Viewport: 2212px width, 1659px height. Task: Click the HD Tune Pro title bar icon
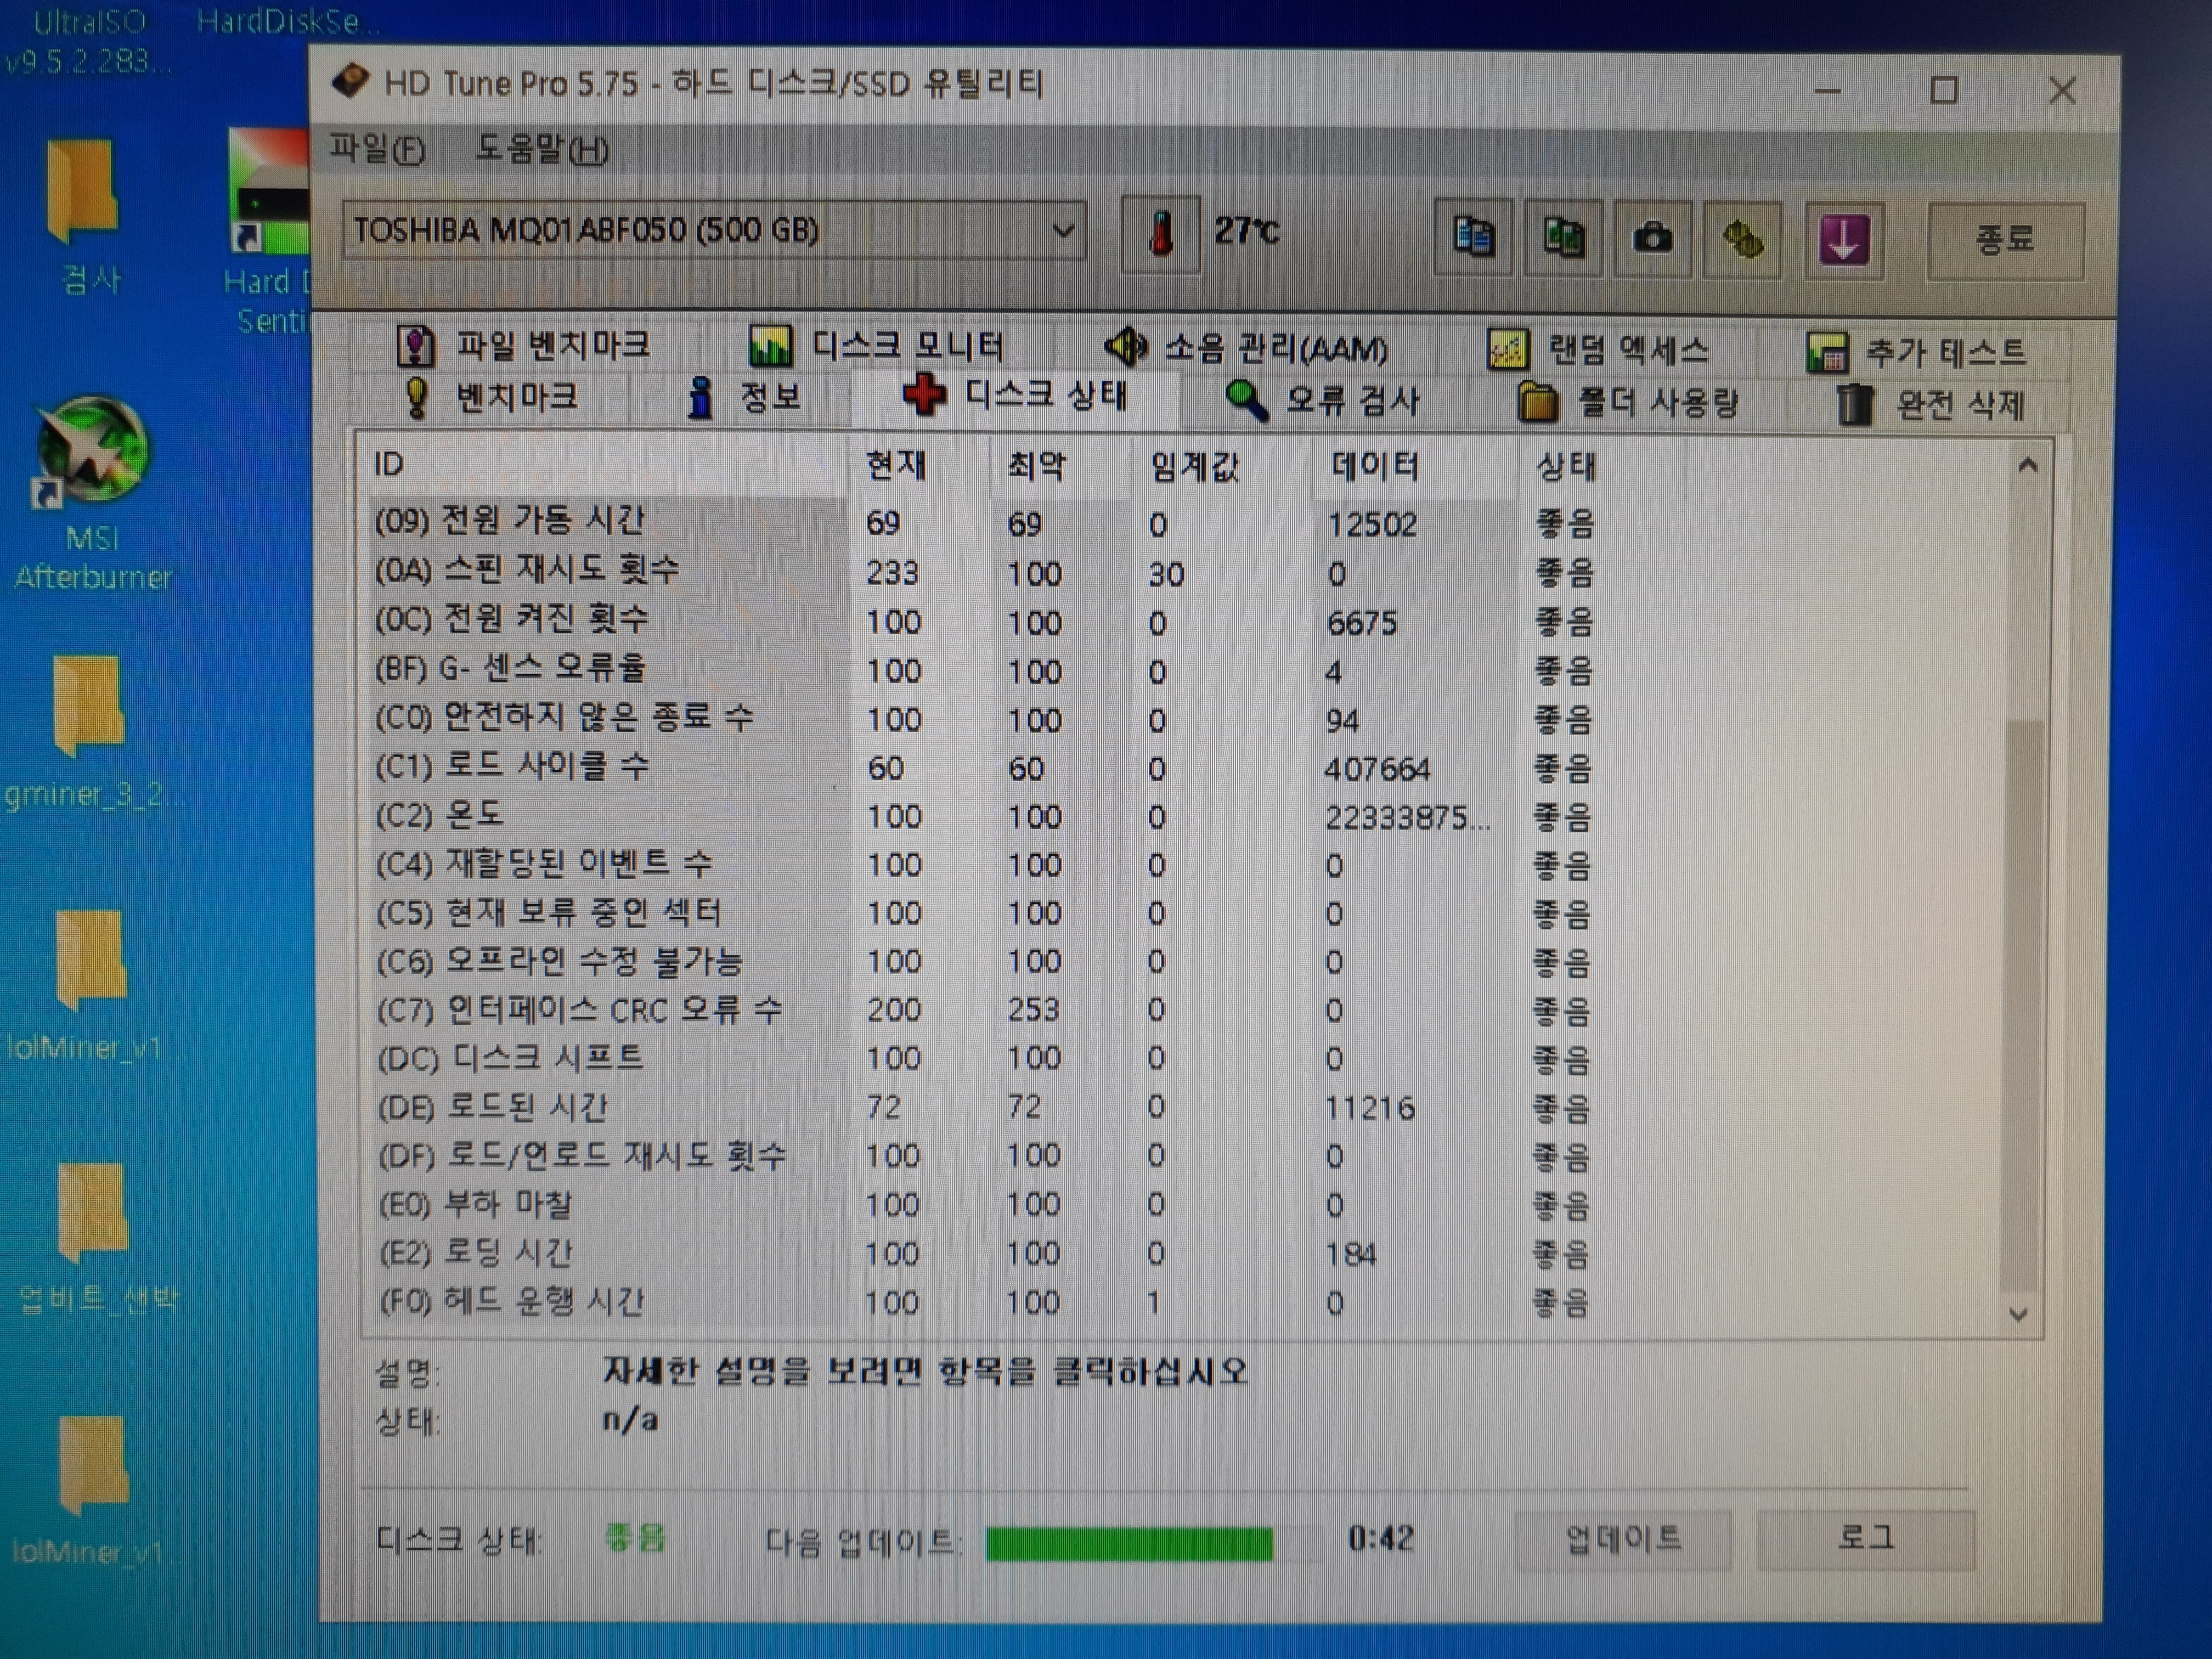point(350,81)
